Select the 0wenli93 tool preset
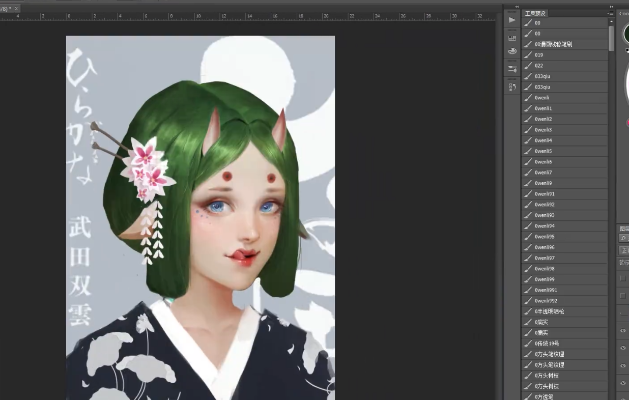This screenshot has width=629, height=400. click(x=565, y=215)
